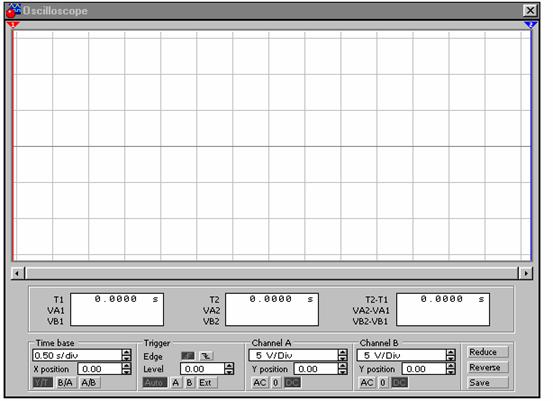This screenshot has height=401, width=553.
Task: Increase Channel A V/Div with up arrow
Action: pyautogui.click(x=342, y=352)
